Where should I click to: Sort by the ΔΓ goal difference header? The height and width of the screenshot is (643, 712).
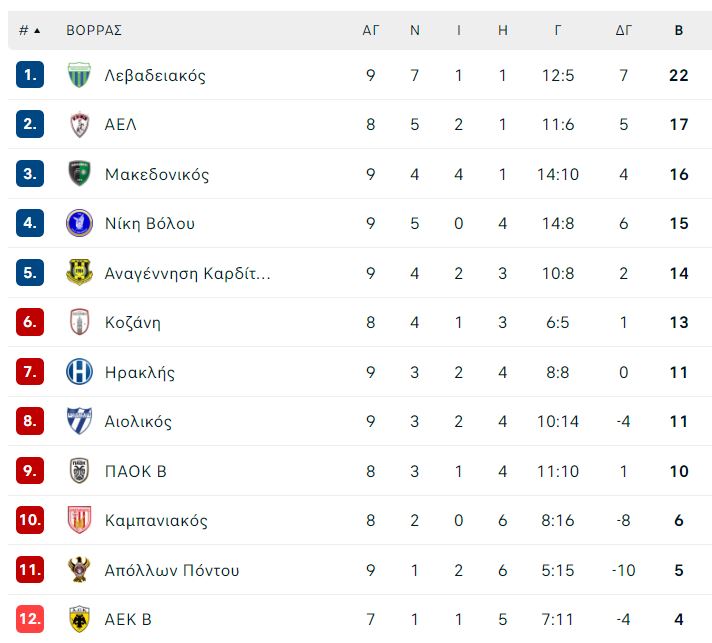[623, 30]
